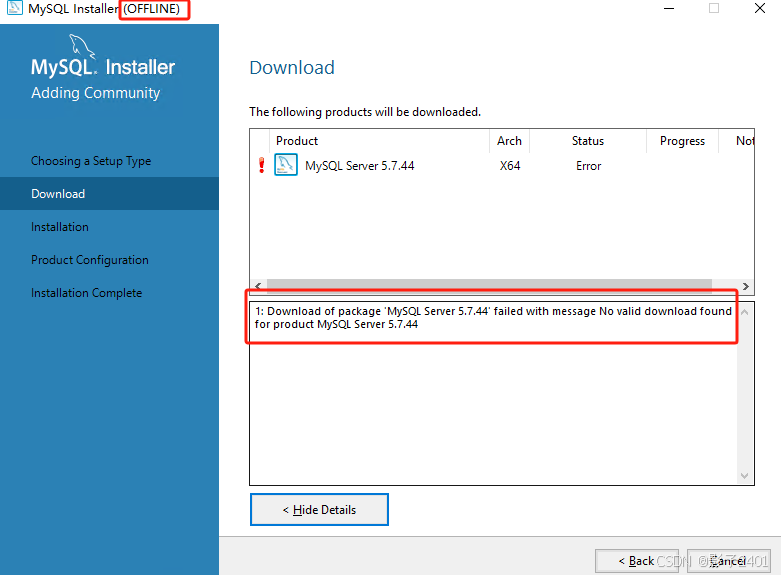Click the X64 architecture cell
Viewport: 781px width, 575px height.
(x=510, y=165)
